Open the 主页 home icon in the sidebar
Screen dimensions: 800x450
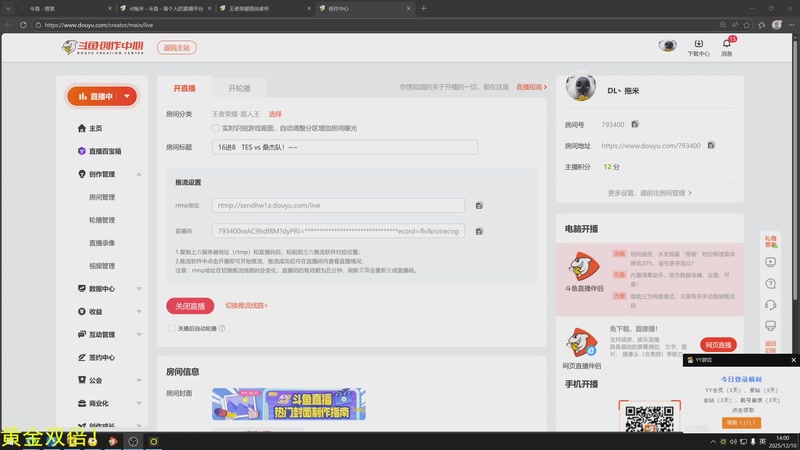(x=82, y=128)
